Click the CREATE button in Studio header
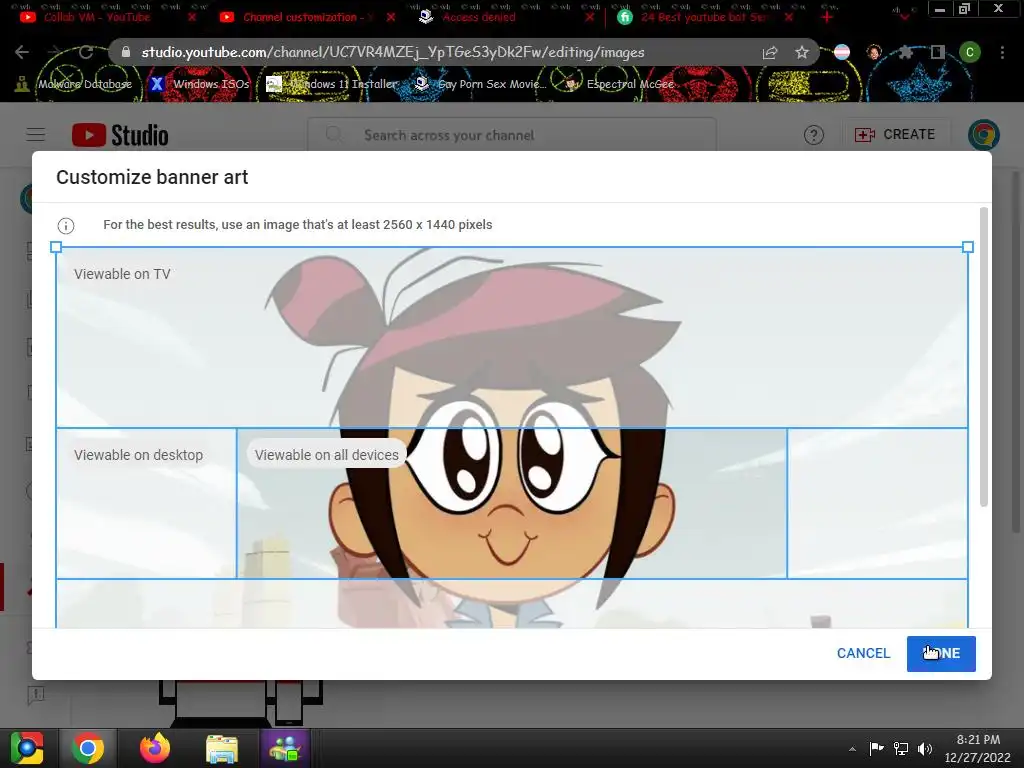The height and width of the screenshot is (768, 1024). click(895, 135)
